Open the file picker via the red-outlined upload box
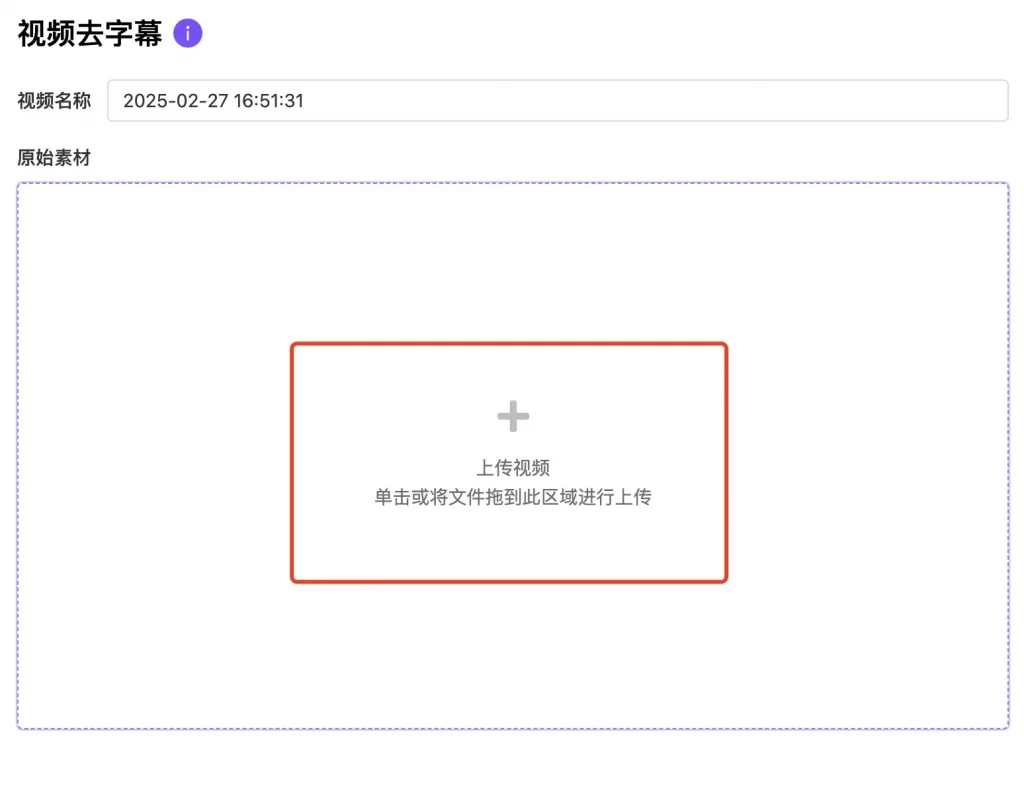Image resolution: width=1024 pixels, height=798 pixels. pyautogui.click(x=509, y=462)
